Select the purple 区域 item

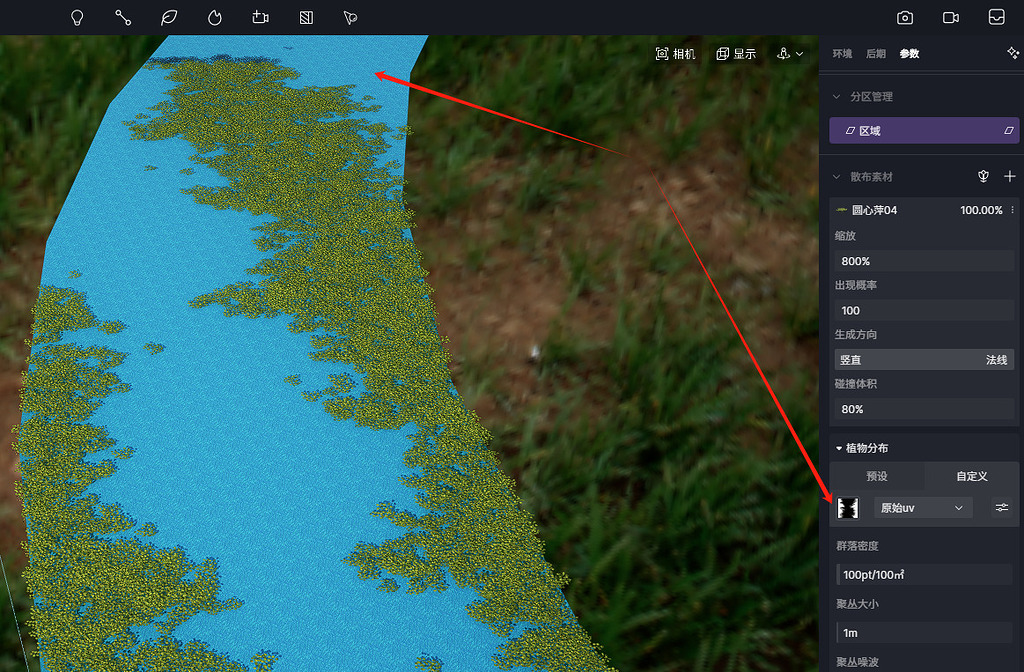click(x=924, y=130)
